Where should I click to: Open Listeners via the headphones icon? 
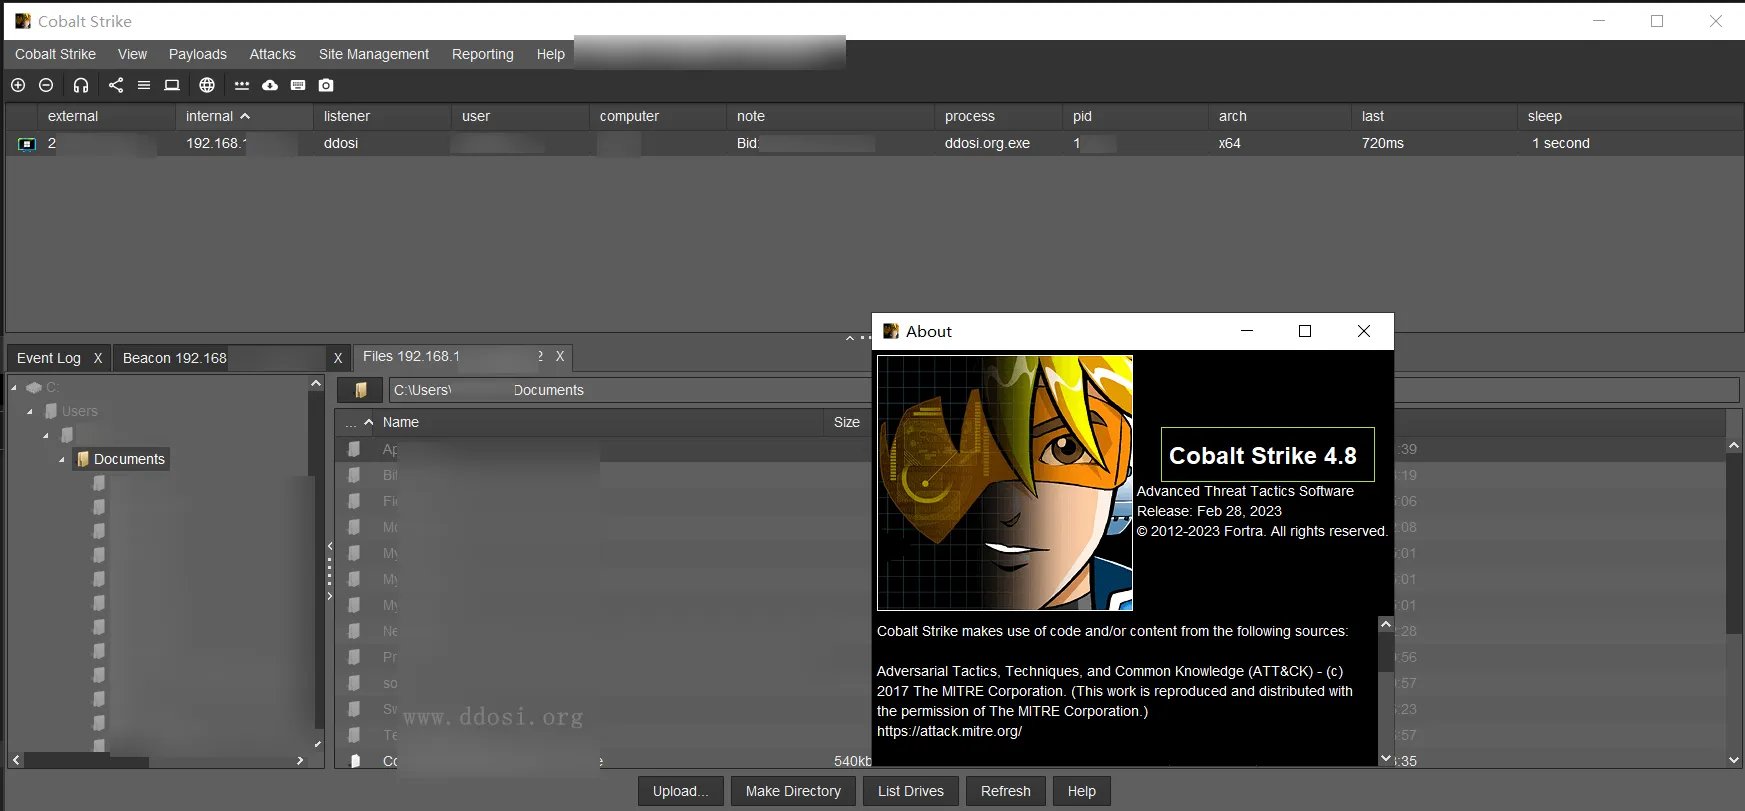coord(81,85)
